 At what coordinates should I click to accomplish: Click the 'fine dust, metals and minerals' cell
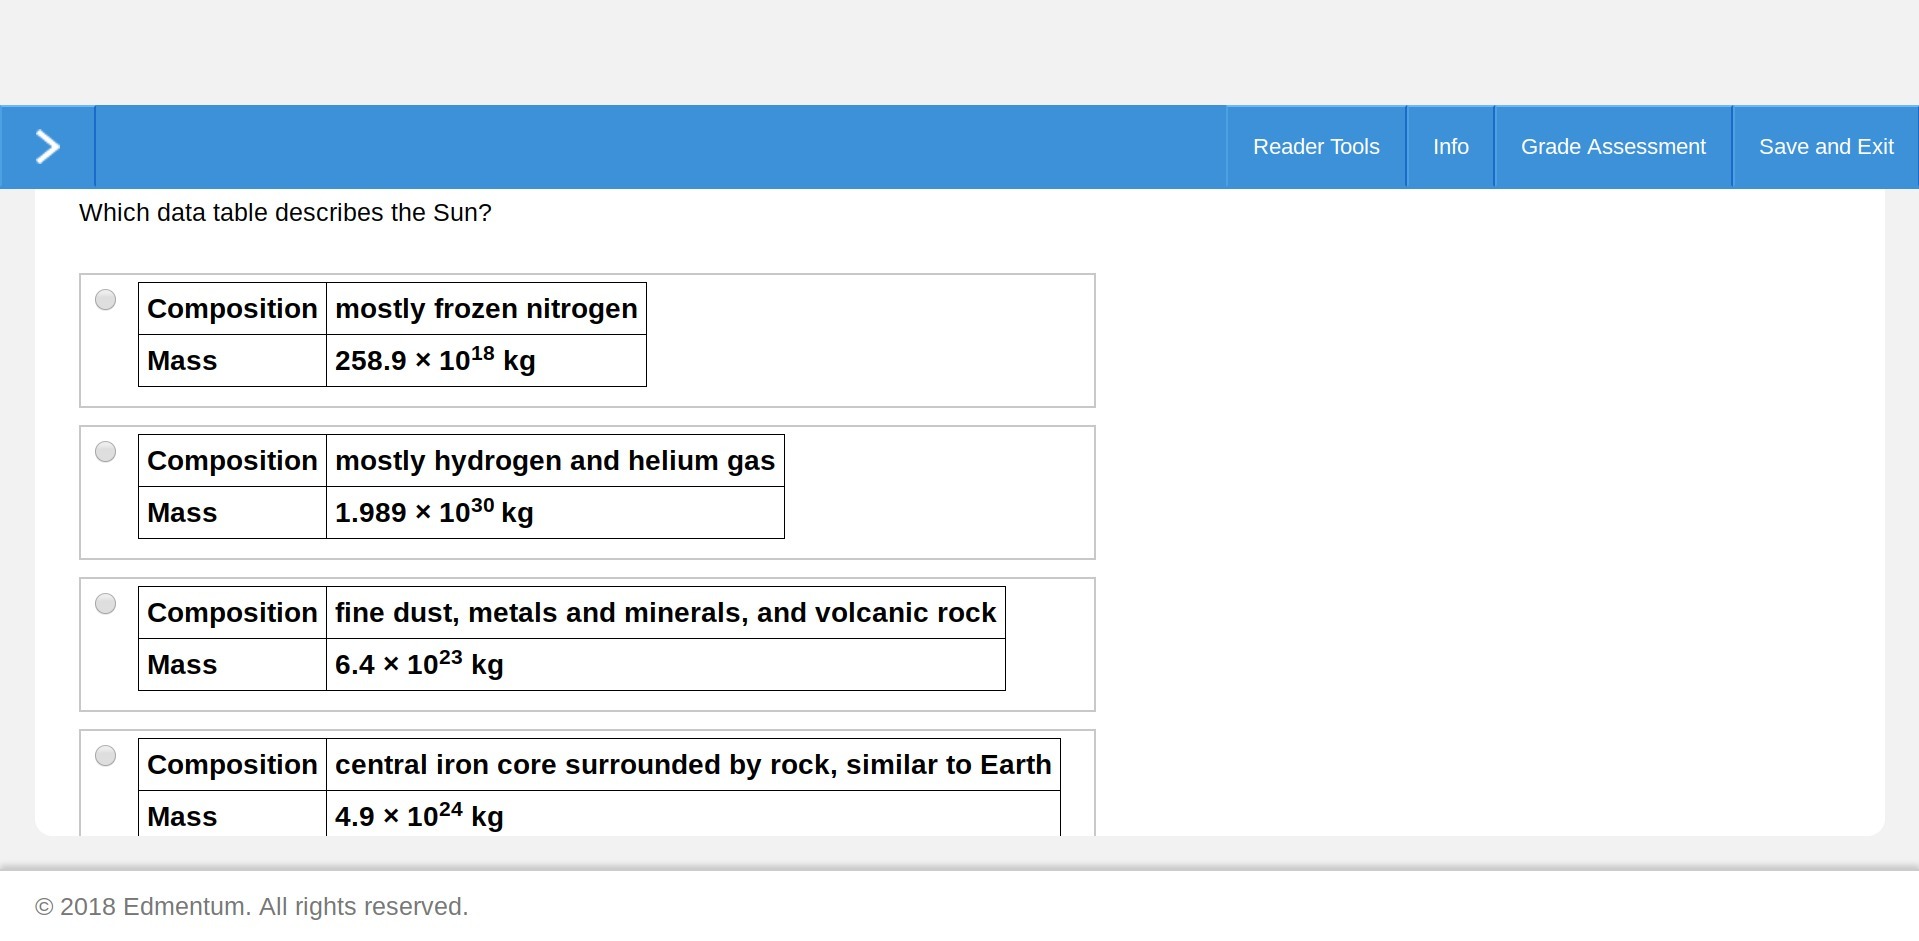665,613
